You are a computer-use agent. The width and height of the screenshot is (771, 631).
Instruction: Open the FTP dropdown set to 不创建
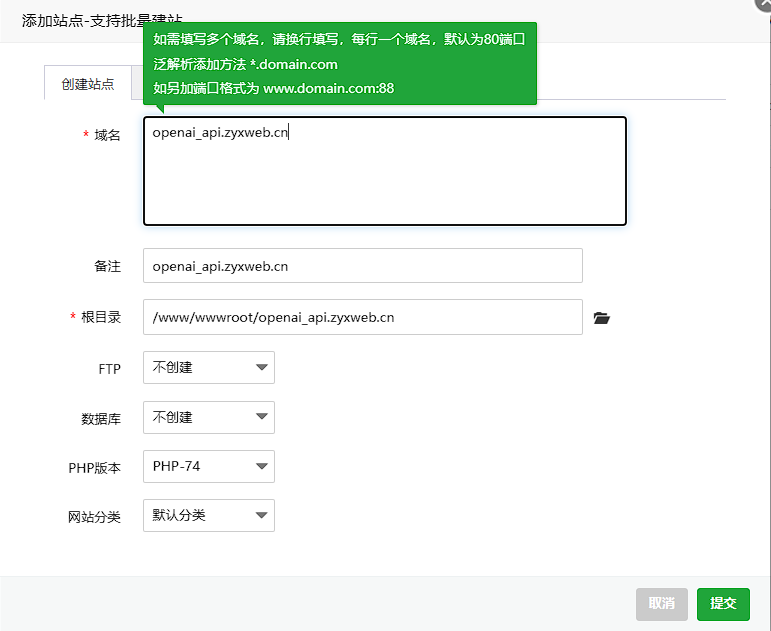click(208, 368)
